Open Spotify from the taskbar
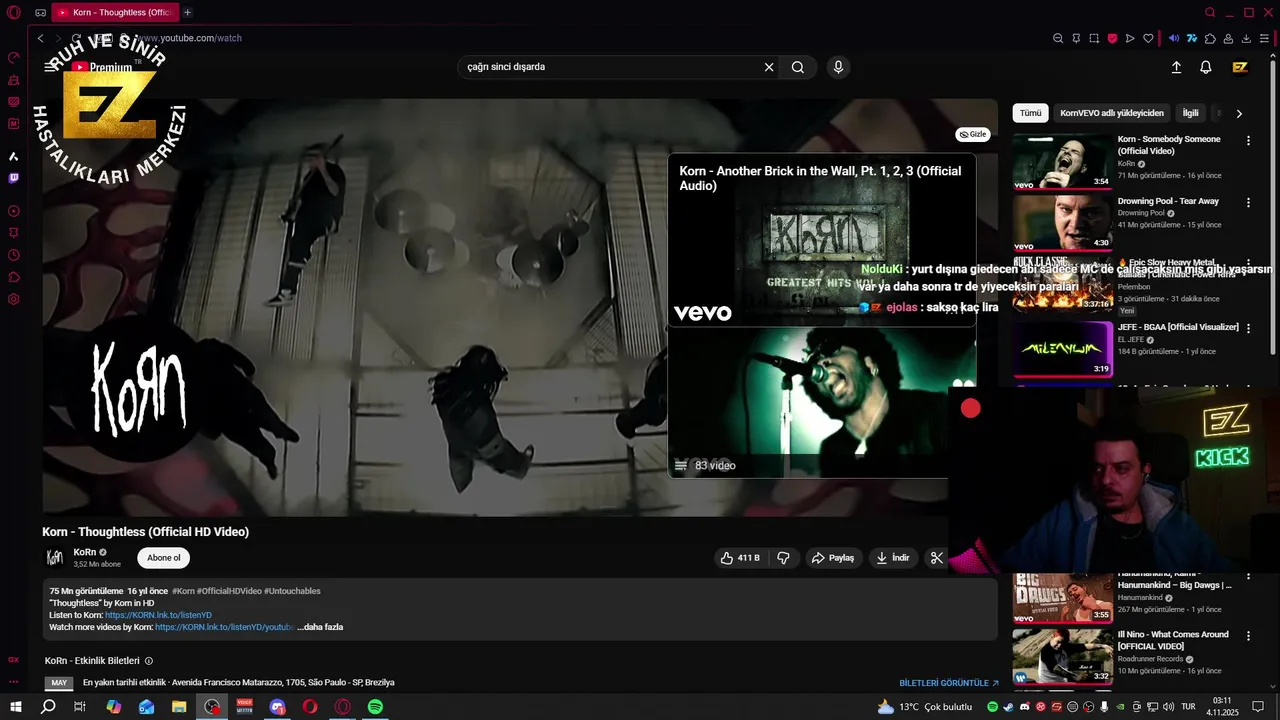This screenshot has width=1280, height=720. [375, 706]
